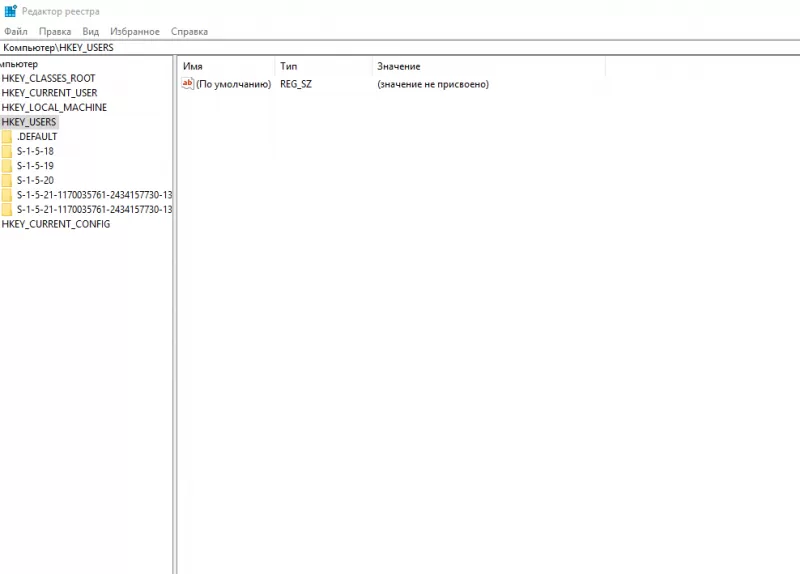Click the Registry Editor app icon in title bar

point(10,11)
